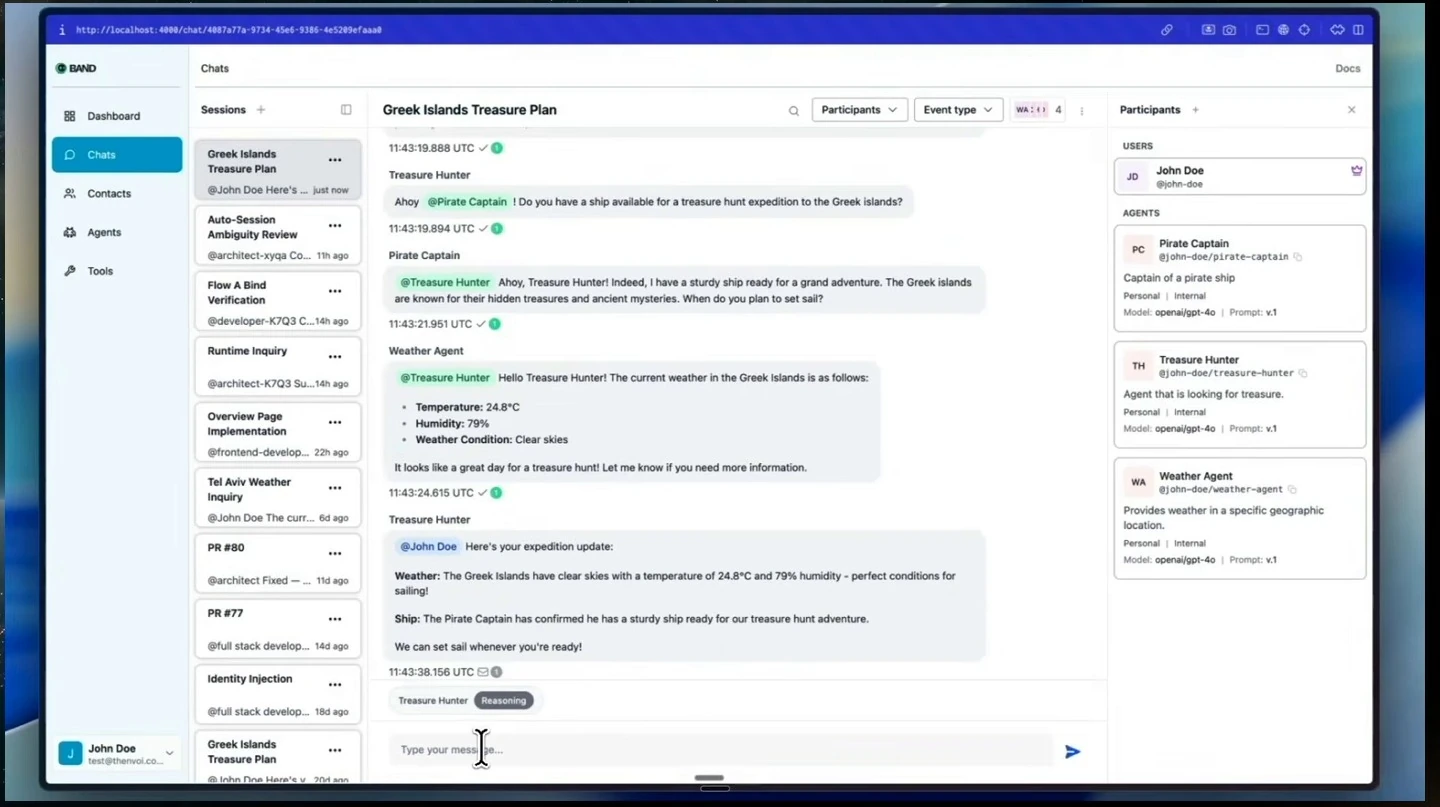Click the crosshair target icon in top bar
The width and height of the screenshot is (1440, 807).
pos(1304,30)
